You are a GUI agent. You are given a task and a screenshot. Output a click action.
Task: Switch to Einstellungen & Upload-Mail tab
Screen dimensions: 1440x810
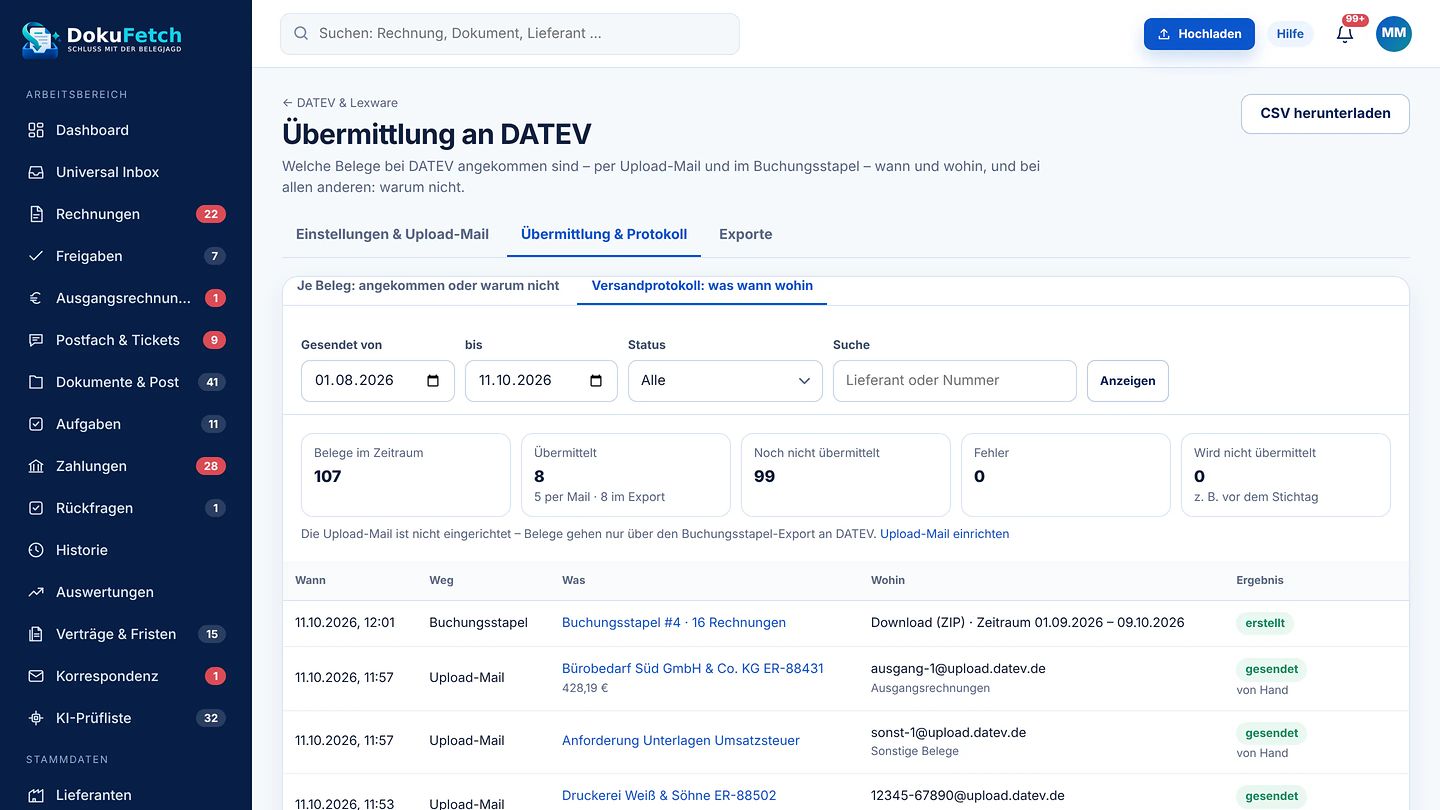(x=392, y=234)
